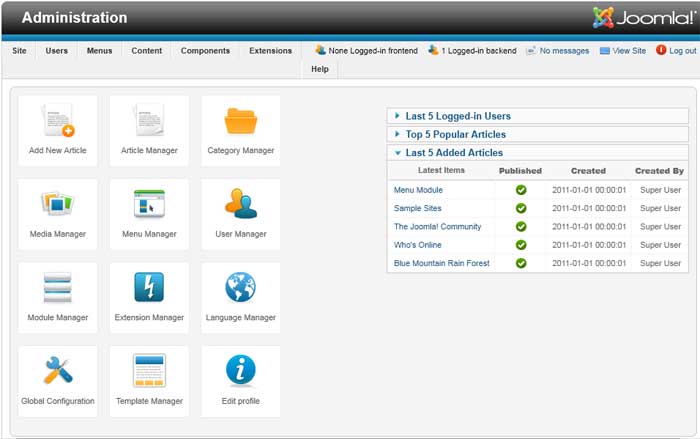Toggle published status of Who's Online
The height and width of the screenshot is (439, 700).
pyautogui.click(x=521, y=245)
